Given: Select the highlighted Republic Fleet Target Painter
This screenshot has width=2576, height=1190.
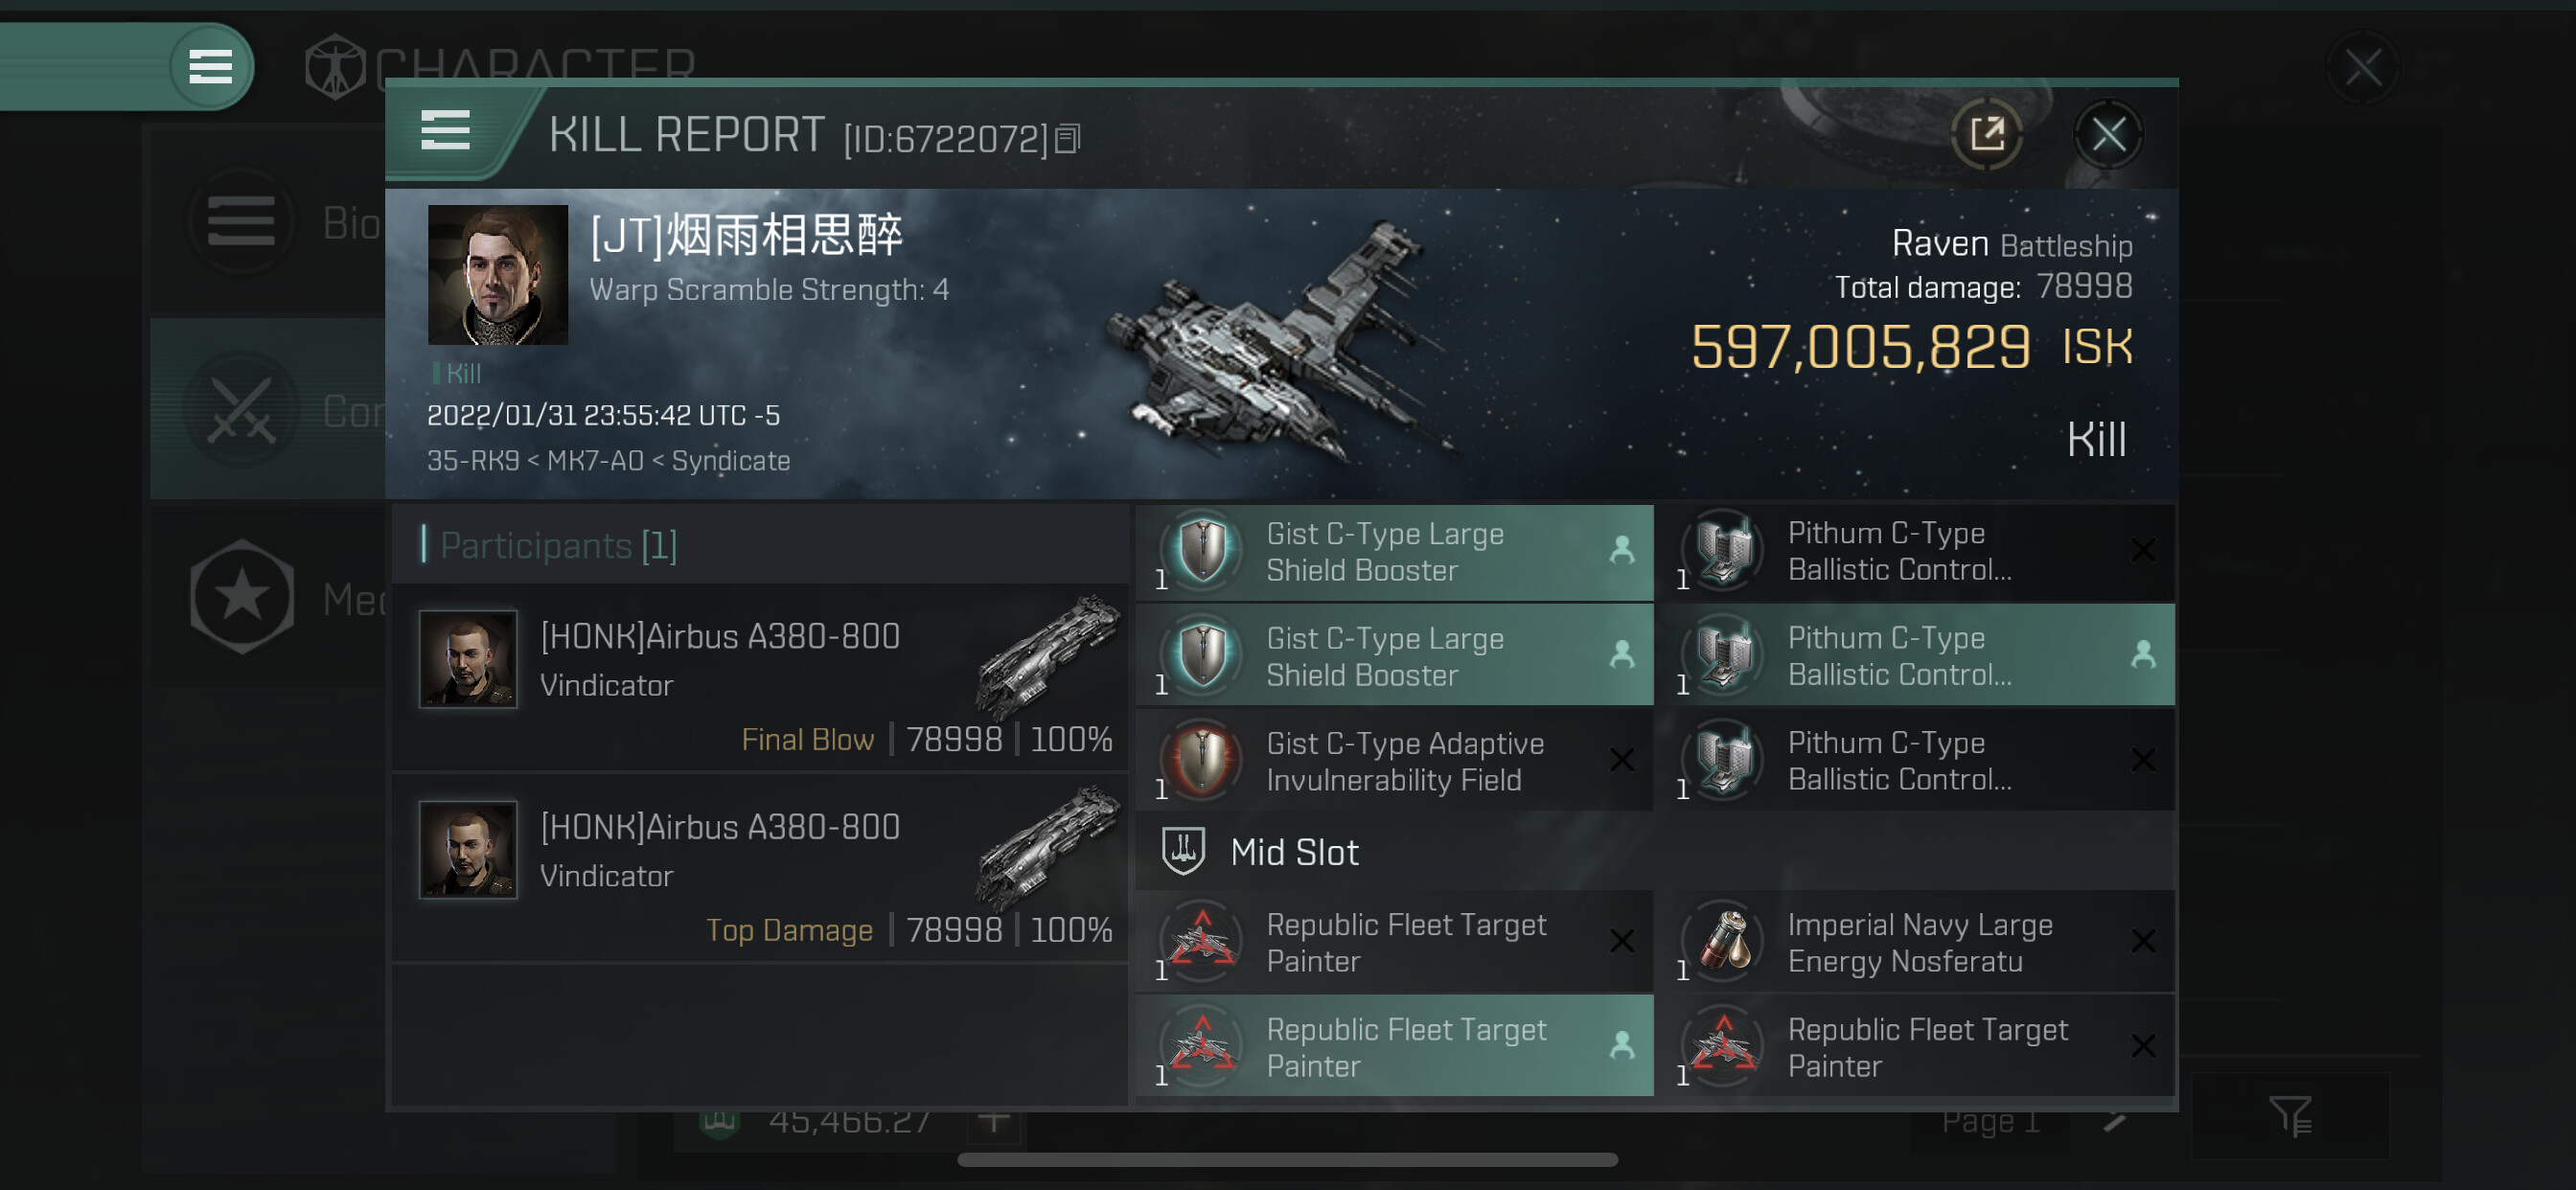Looking at the screenshot, I should 1394,1047.
